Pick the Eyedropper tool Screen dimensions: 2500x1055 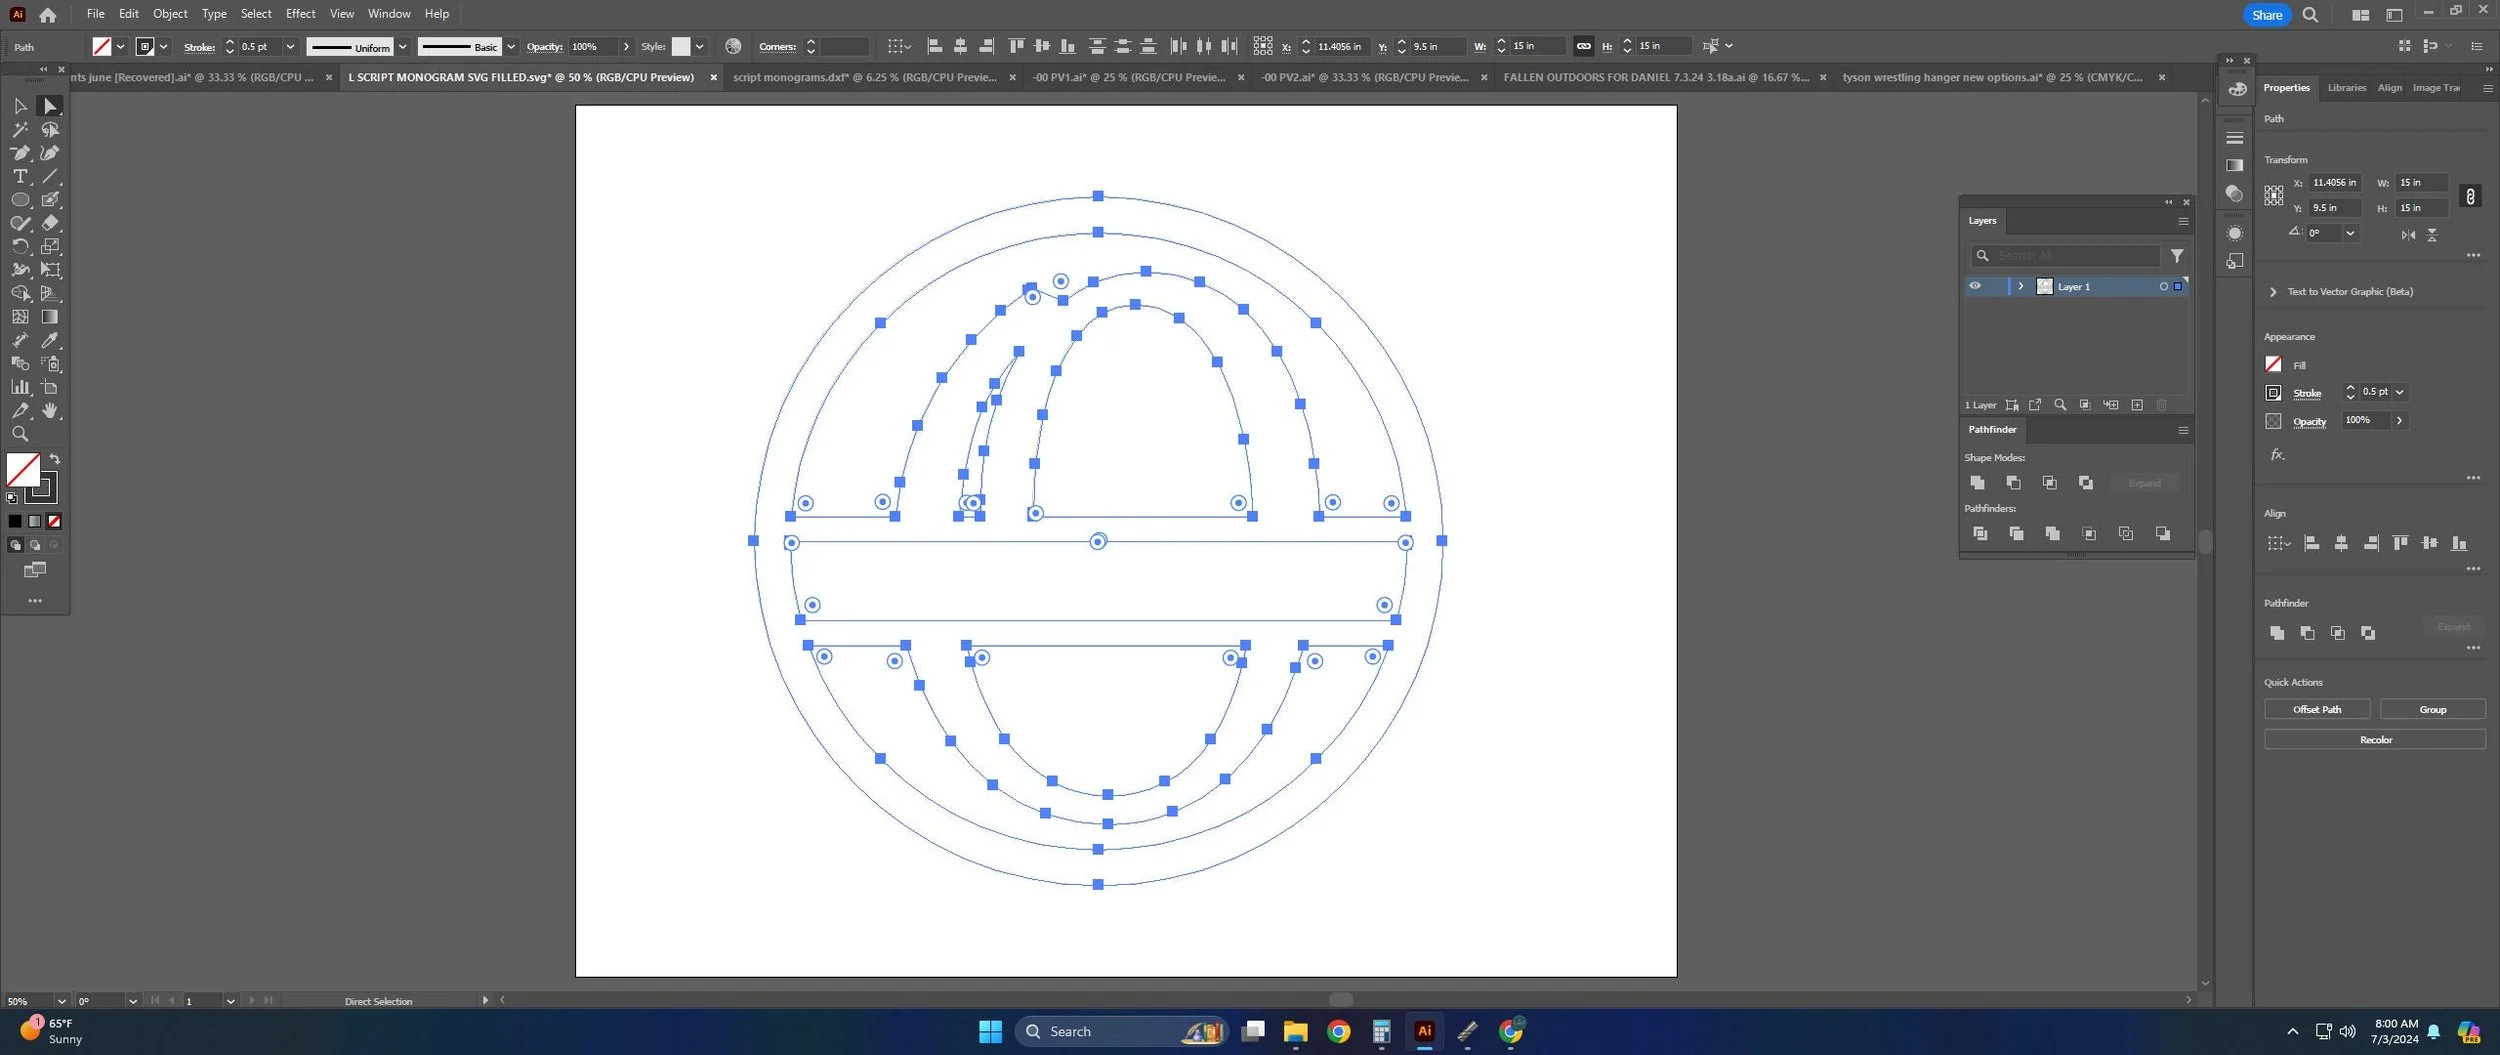(50, 340)
